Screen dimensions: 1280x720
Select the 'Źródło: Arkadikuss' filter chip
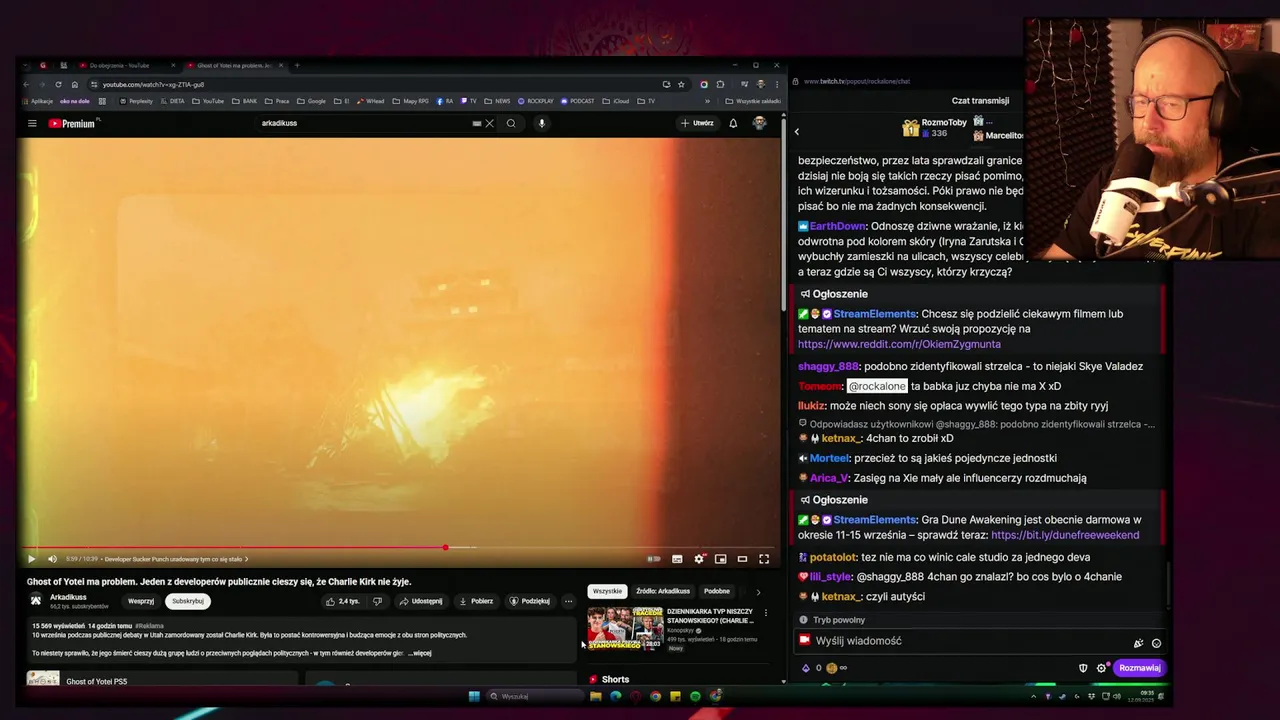(663, 591)
